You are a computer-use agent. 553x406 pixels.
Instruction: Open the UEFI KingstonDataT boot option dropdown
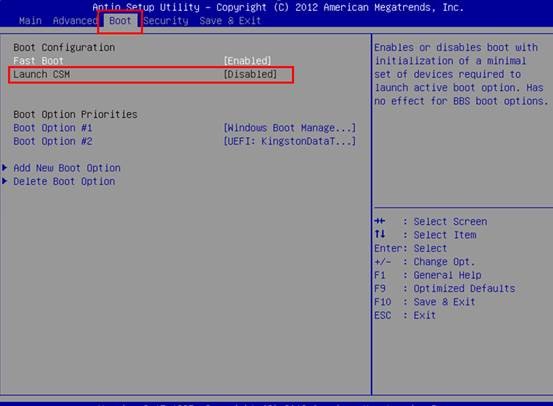290,141
